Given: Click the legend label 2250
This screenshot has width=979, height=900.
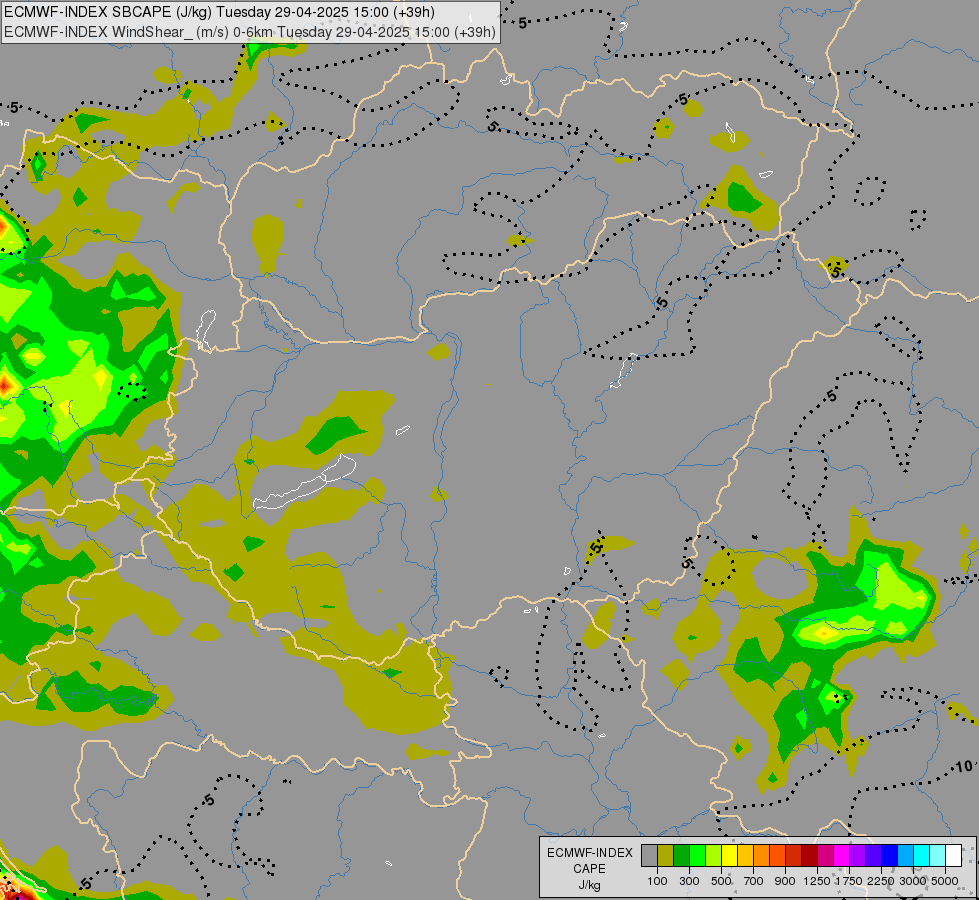Looking at the screenshot, I should click(x=881, y=881).
